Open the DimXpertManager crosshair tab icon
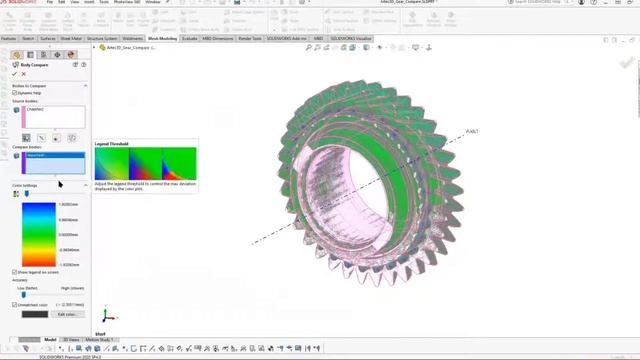 57,55
